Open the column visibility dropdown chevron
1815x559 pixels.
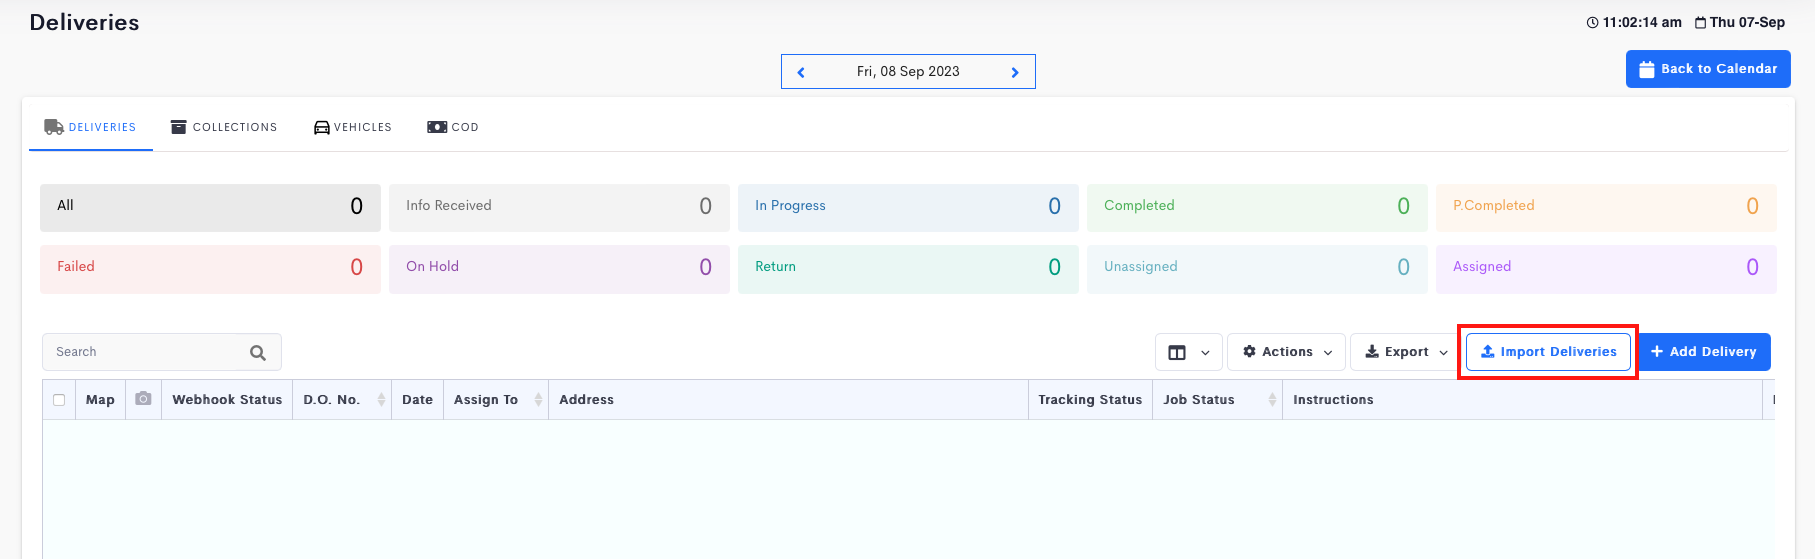point(1205,353)
